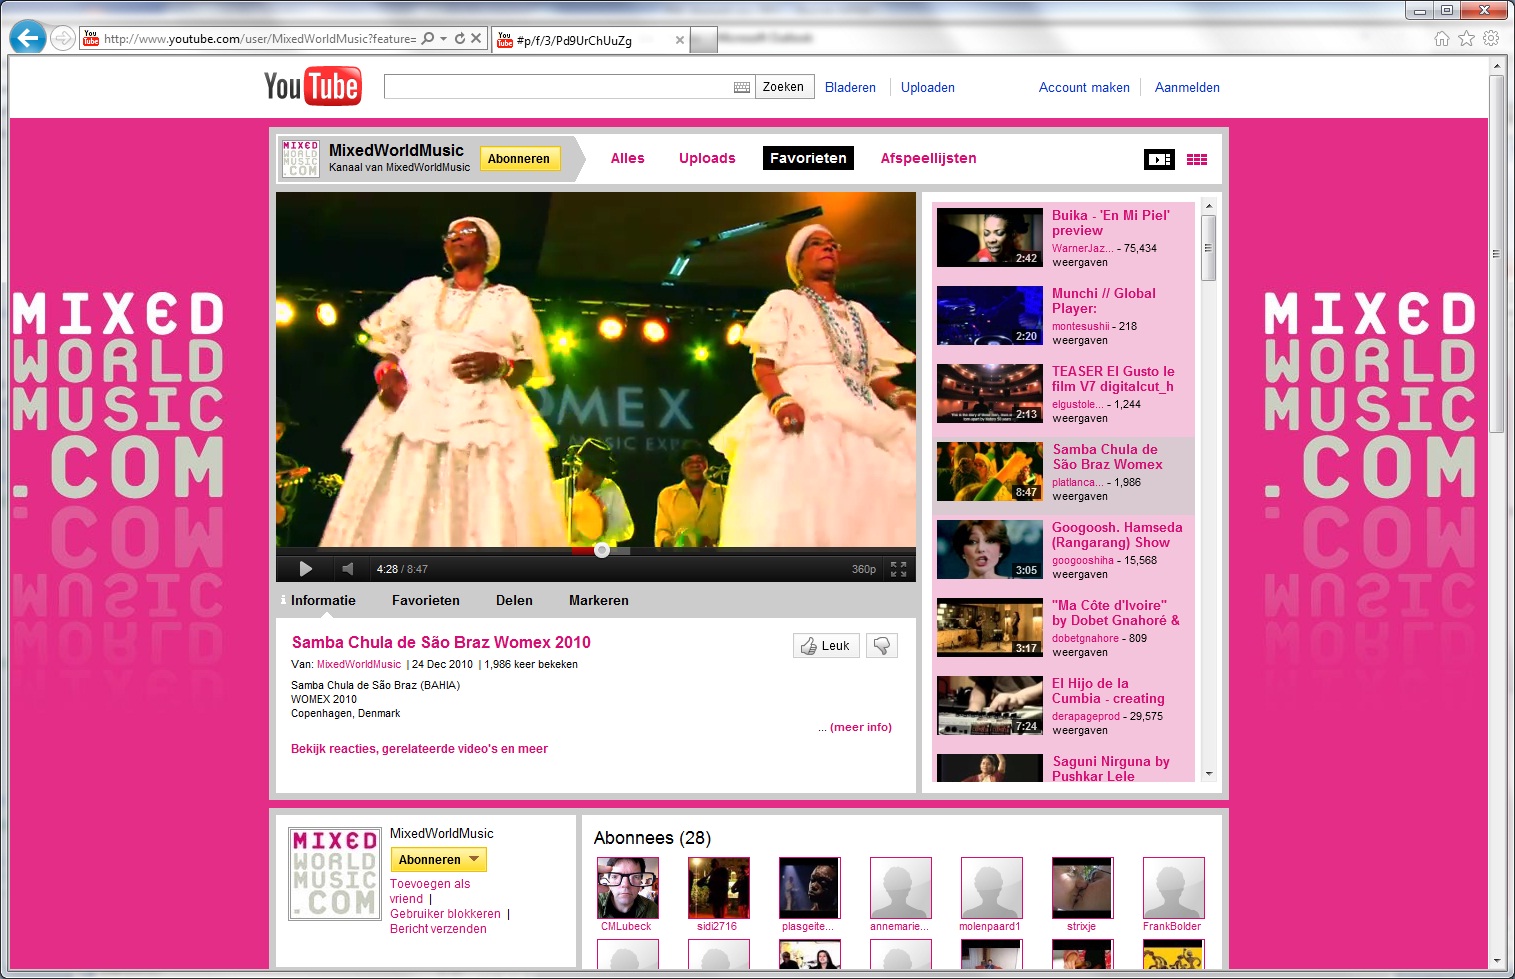1515x979 pixels.
Task: Open on-screen keyboard icon in search box
Action: tap(741, 88)
